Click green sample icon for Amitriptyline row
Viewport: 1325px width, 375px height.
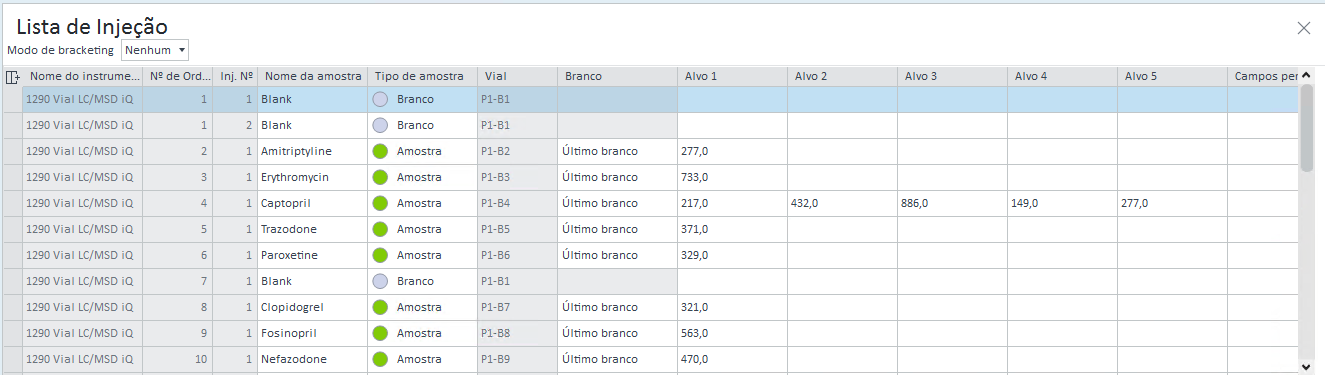tap(380, 151)
